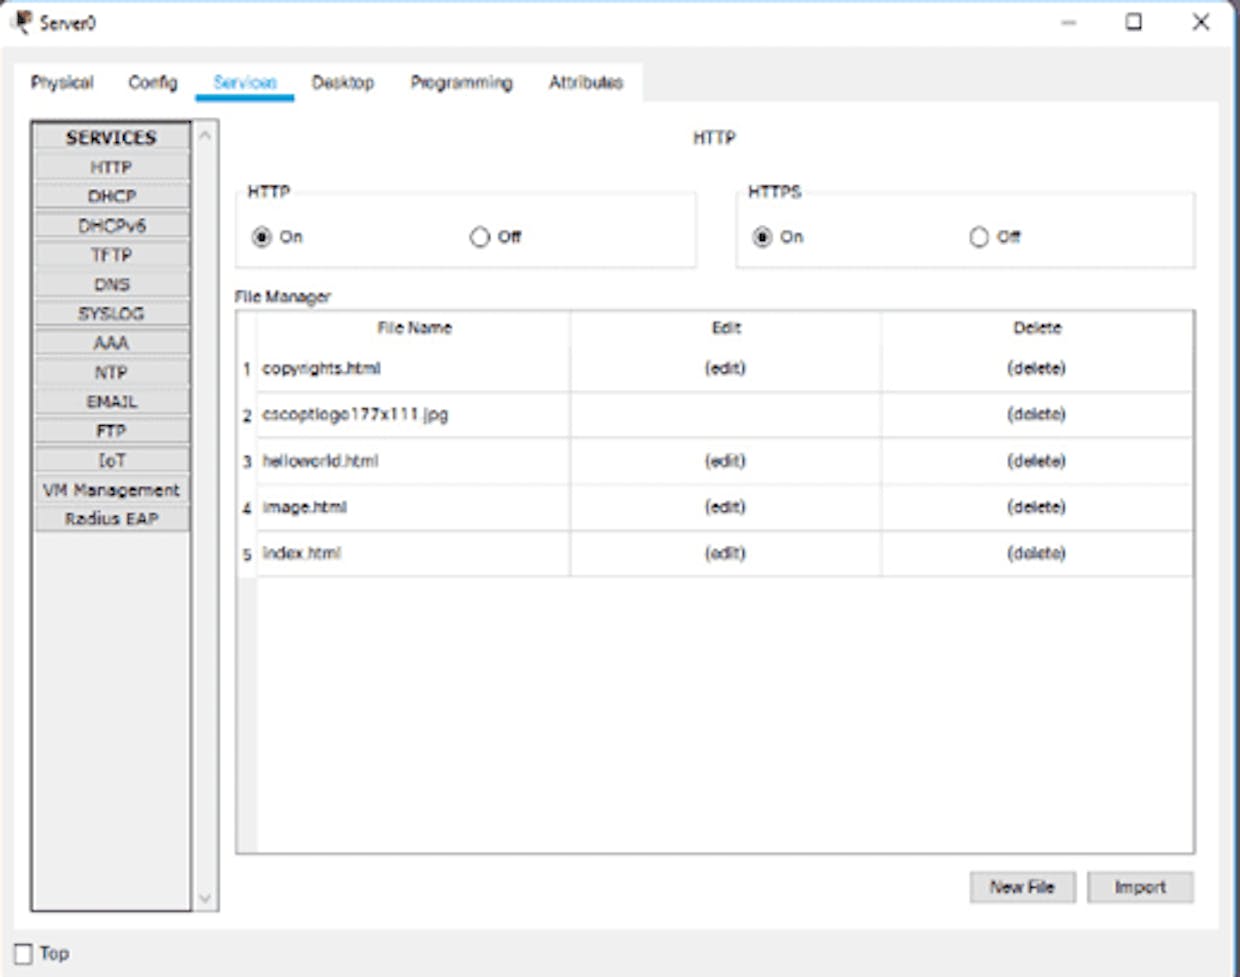
Task: Click the File Name column header
Action: coord(414,328)
